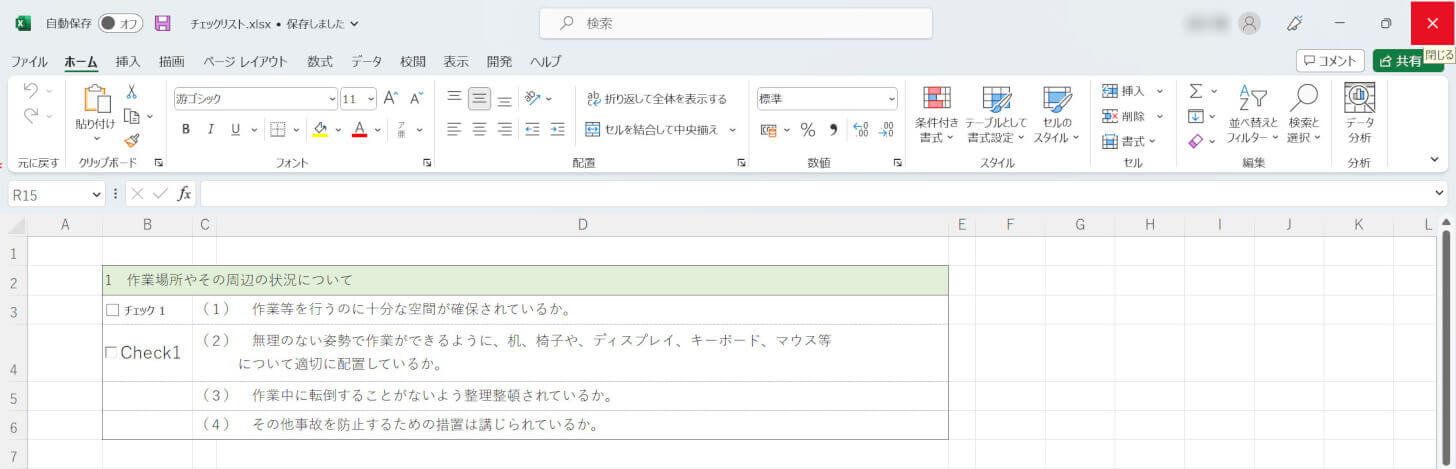Open the データ分析 tool
Image resolution: width=1456 pixels, height=469 pixels.
[1359, 112]
